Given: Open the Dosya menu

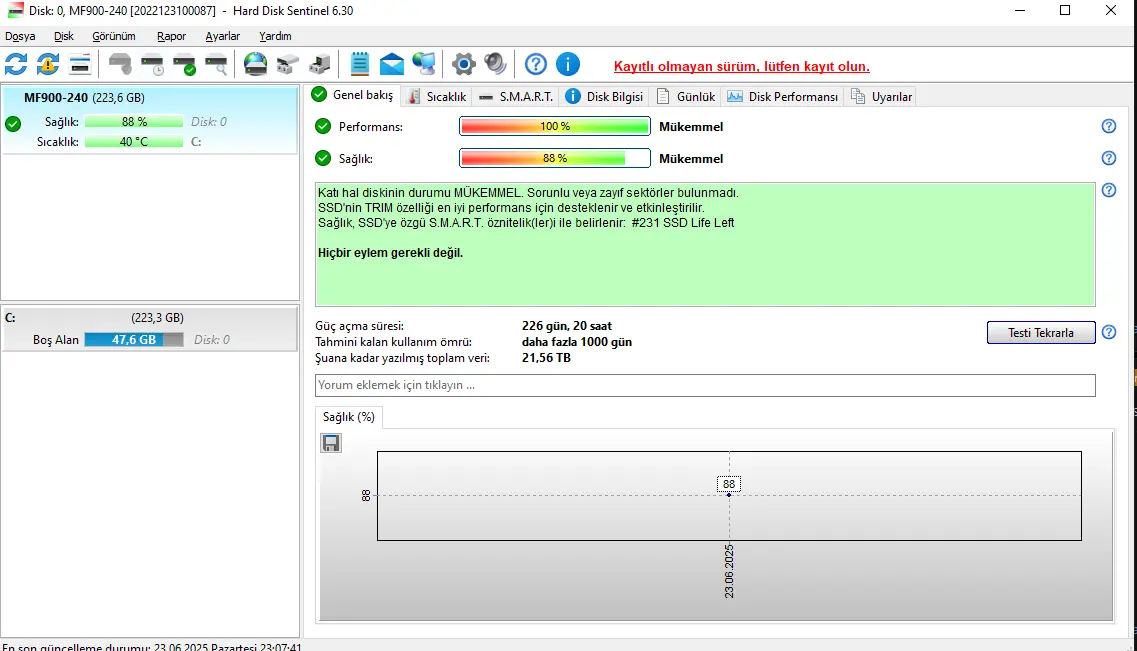Looking at the screenshot, I should 20,36.
